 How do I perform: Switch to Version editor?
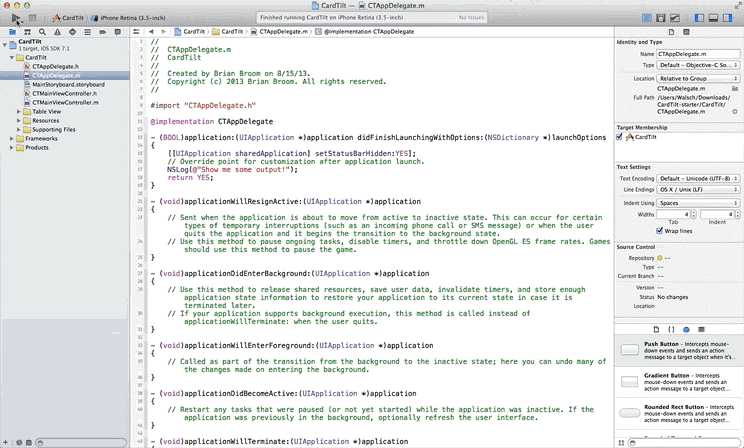675,18
